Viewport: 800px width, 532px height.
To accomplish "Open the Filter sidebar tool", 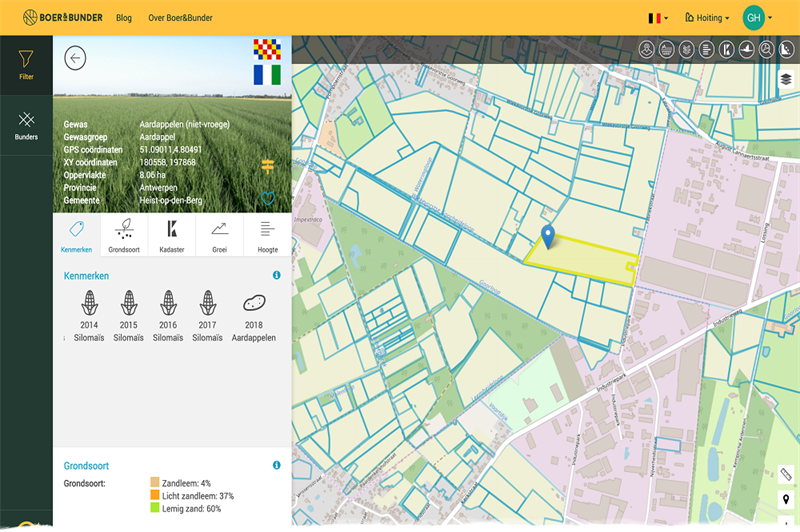I will [x=26, y=65].
